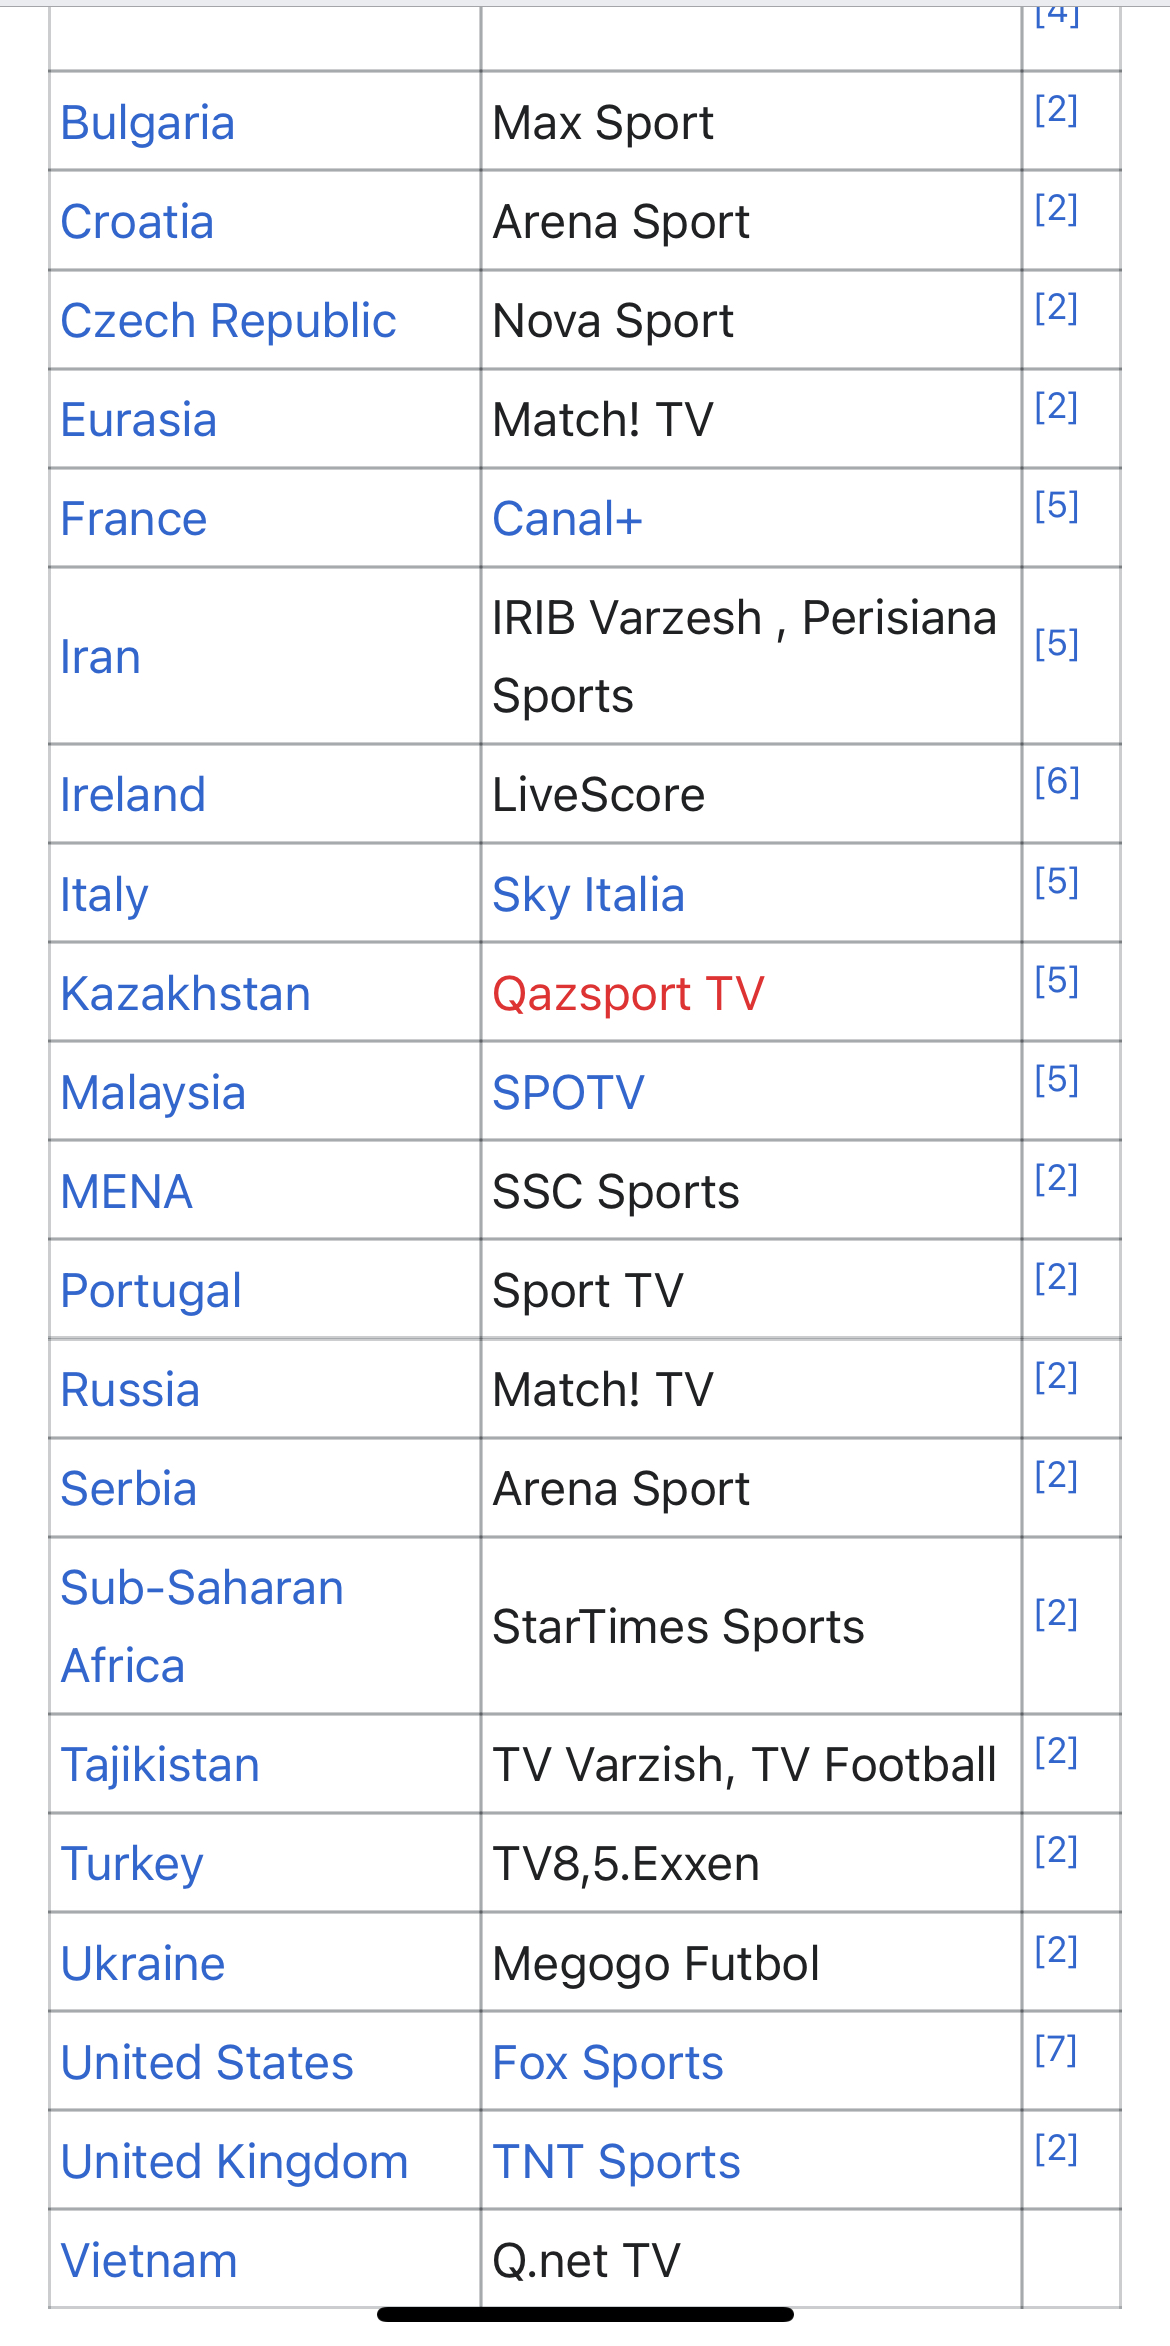
Task: Tap citation [5] in the France row
Action: tap(1056, 506)
